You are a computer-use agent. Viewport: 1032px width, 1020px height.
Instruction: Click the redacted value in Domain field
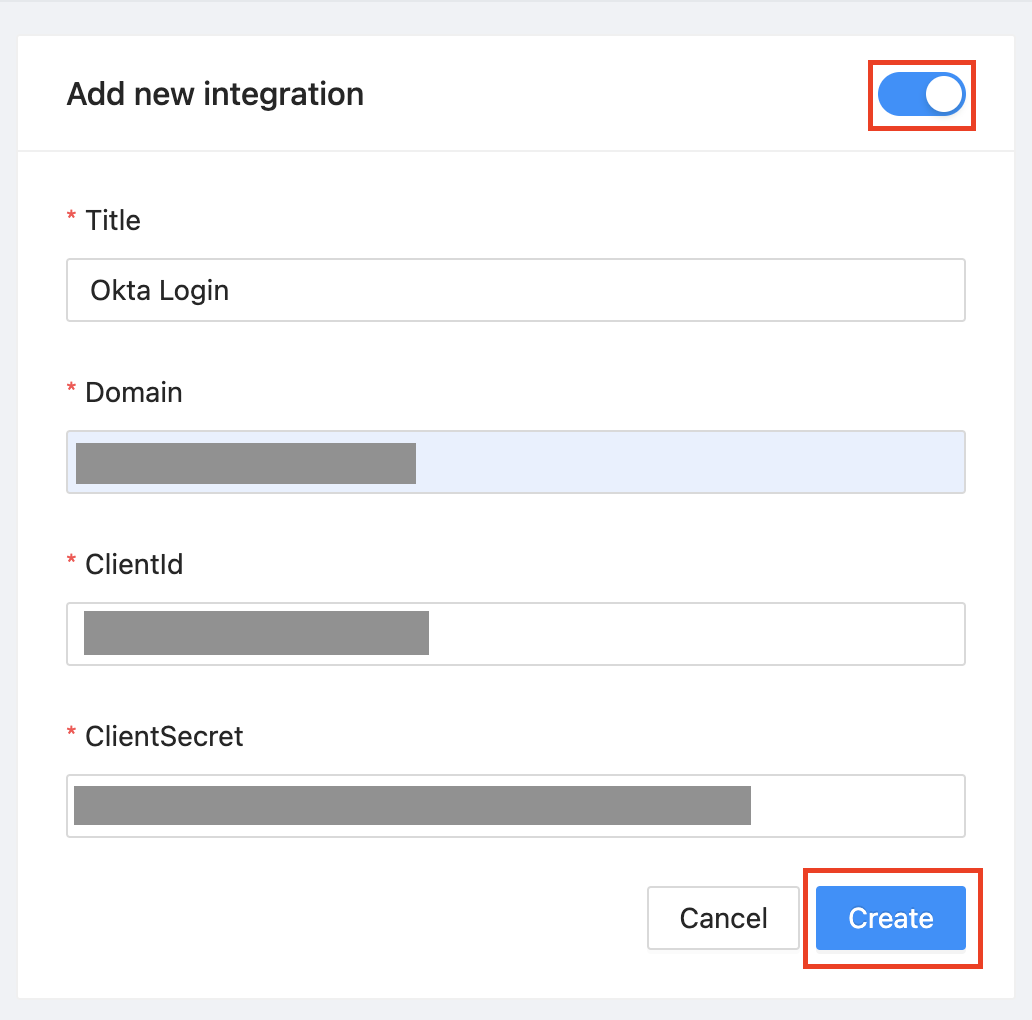[246, 463]
